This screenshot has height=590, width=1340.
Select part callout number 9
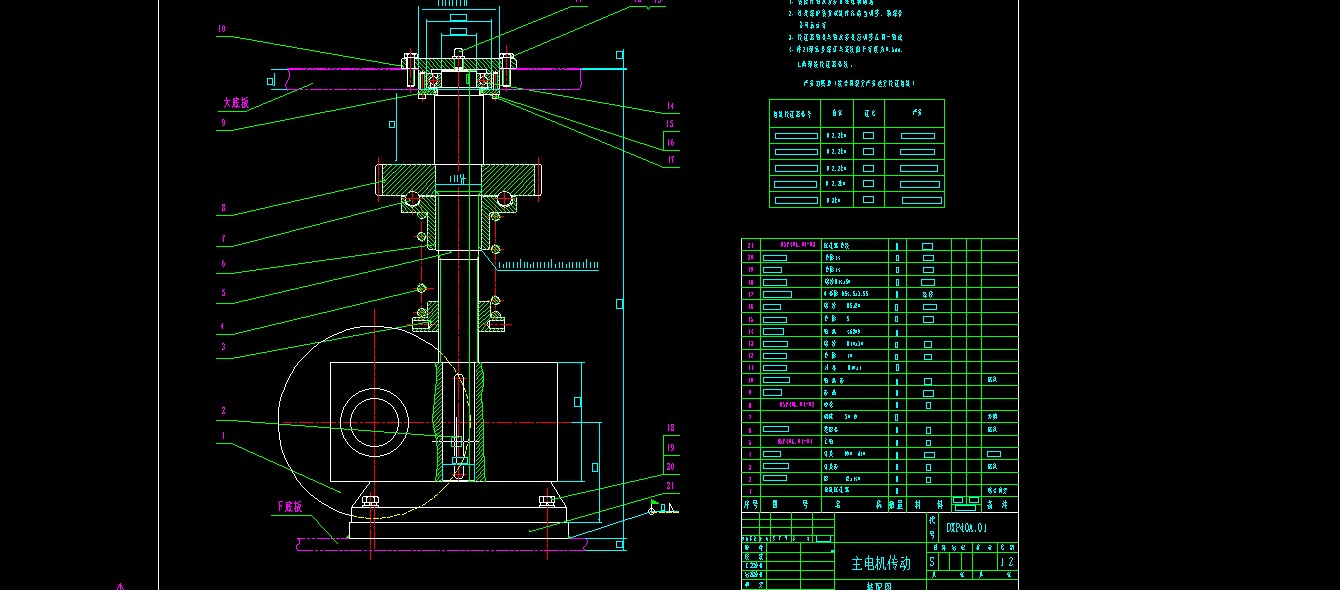(x=223, y=123)
